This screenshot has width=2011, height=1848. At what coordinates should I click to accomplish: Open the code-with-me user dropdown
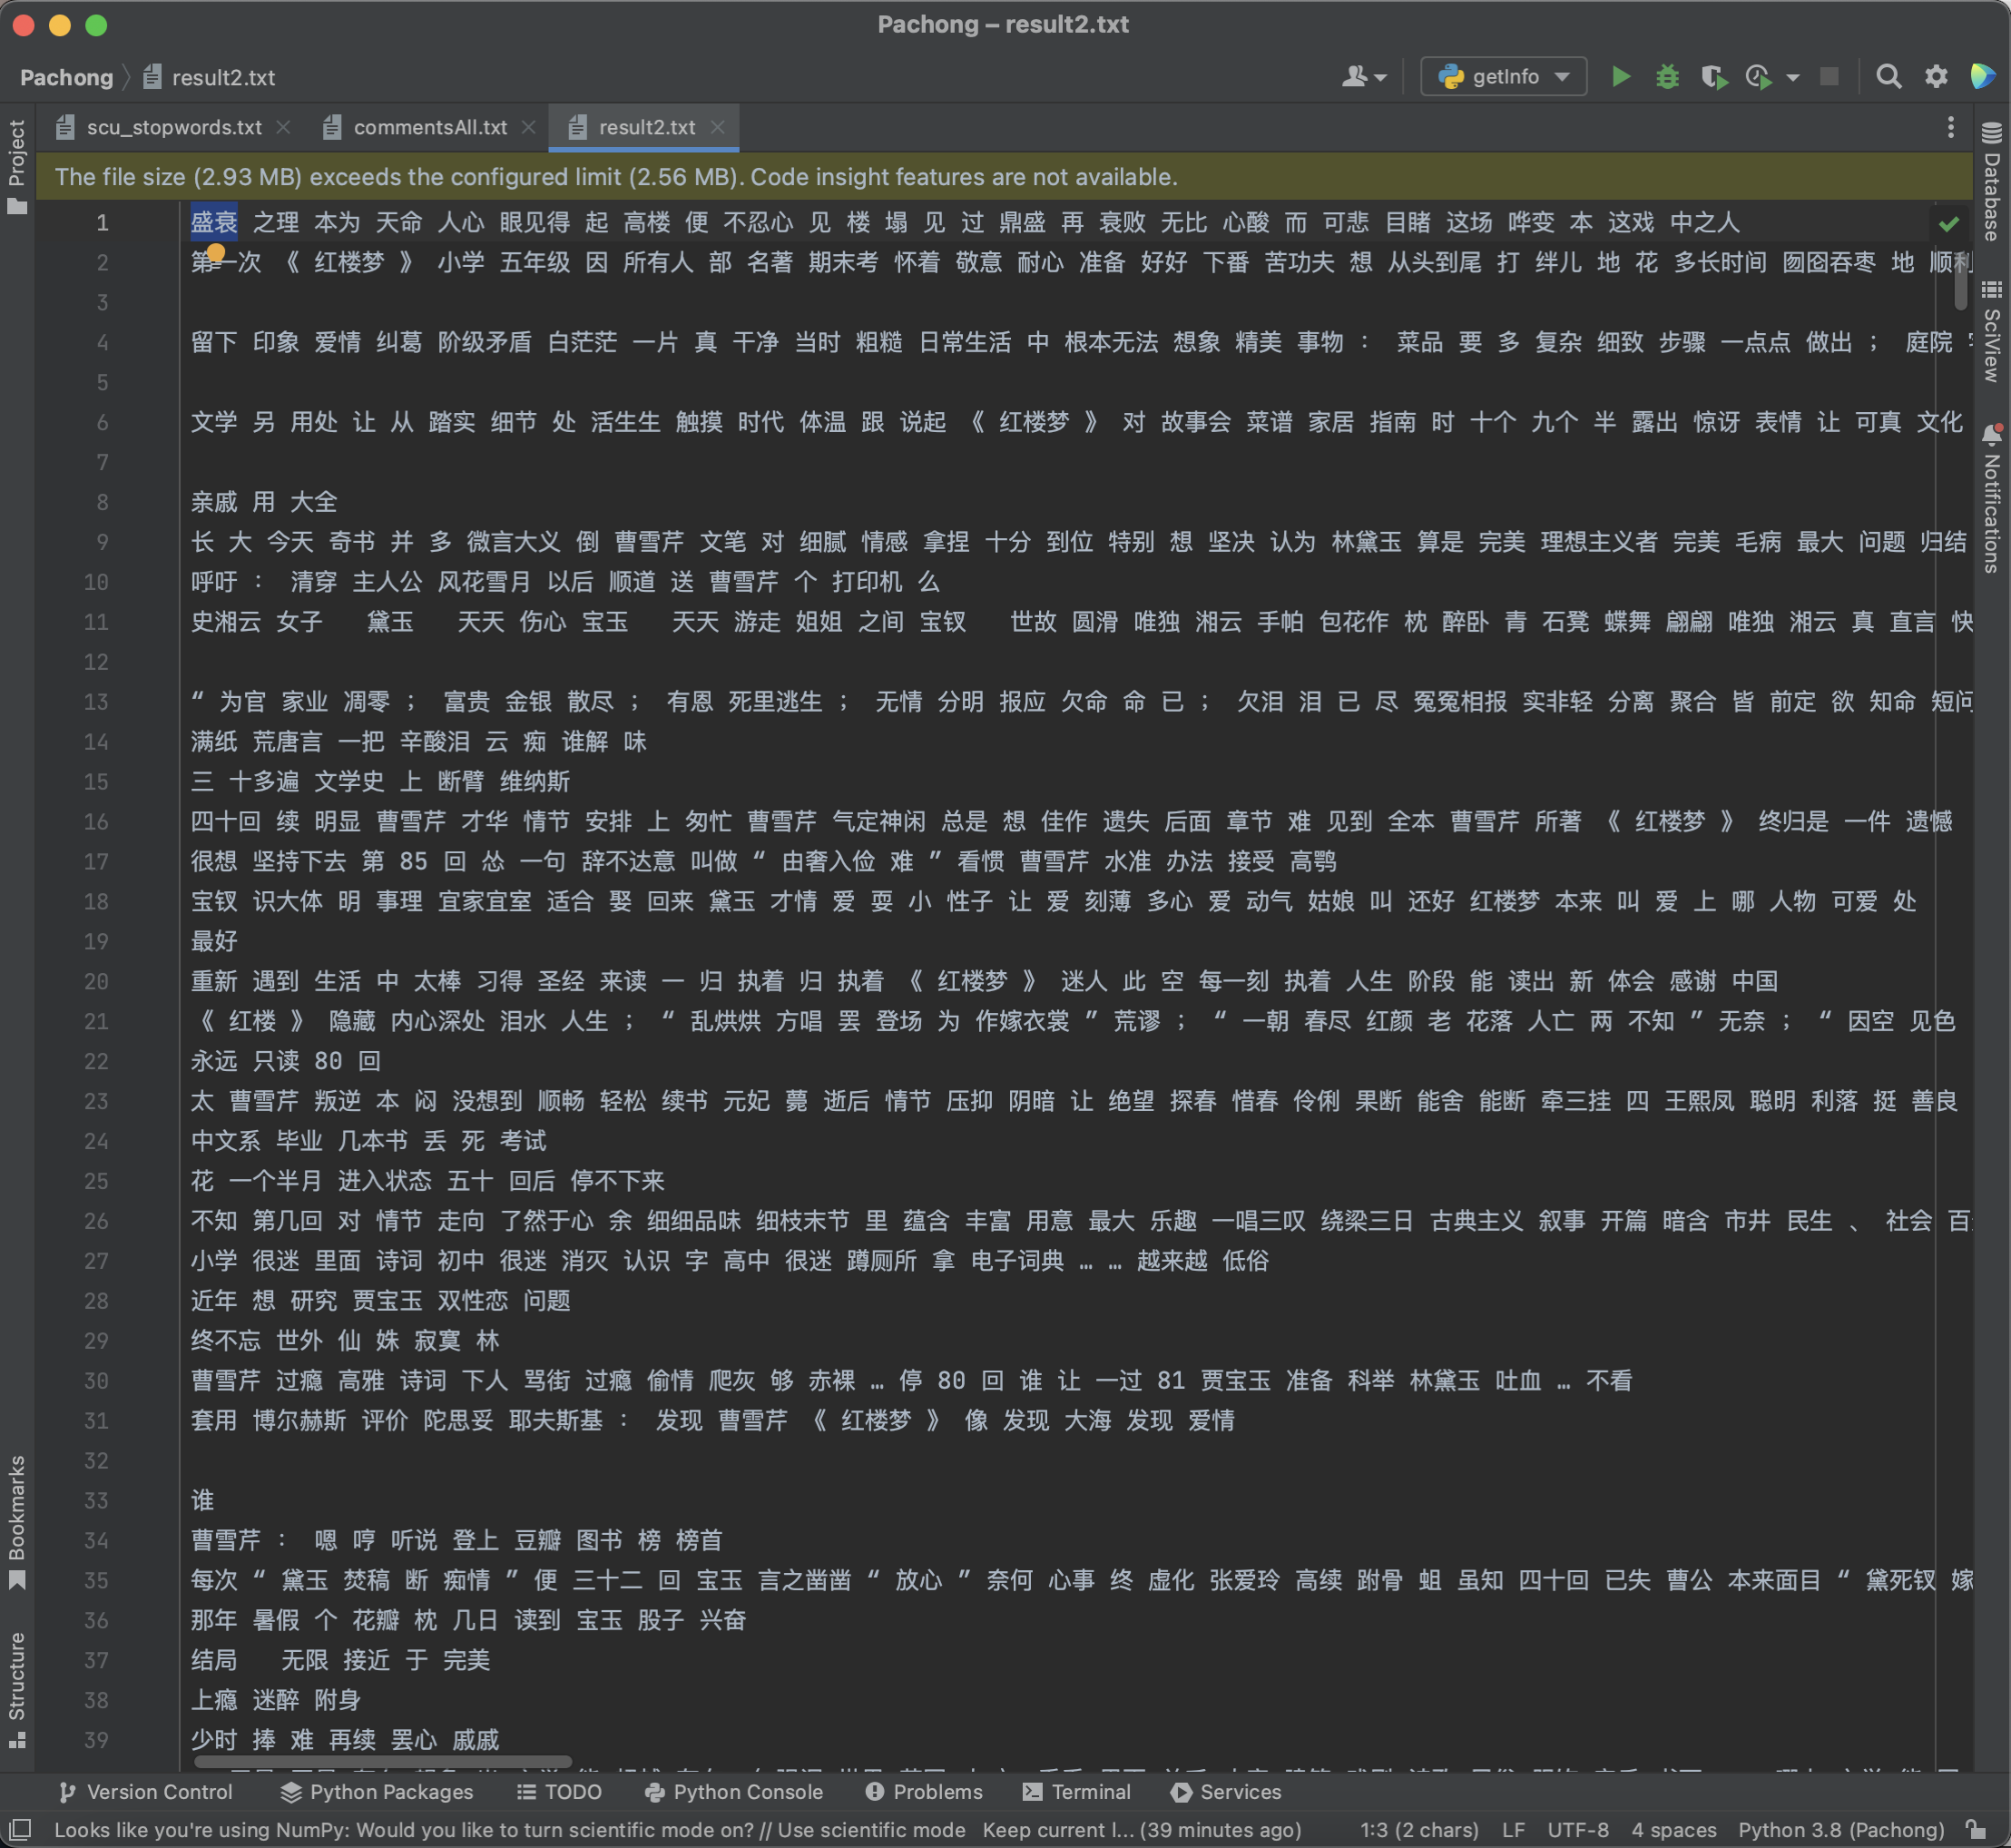point(1364,77)
